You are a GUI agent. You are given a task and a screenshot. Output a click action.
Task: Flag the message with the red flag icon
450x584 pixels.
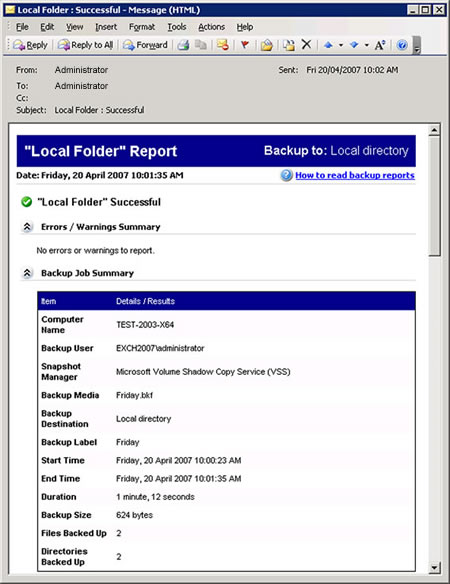(245, 45)
